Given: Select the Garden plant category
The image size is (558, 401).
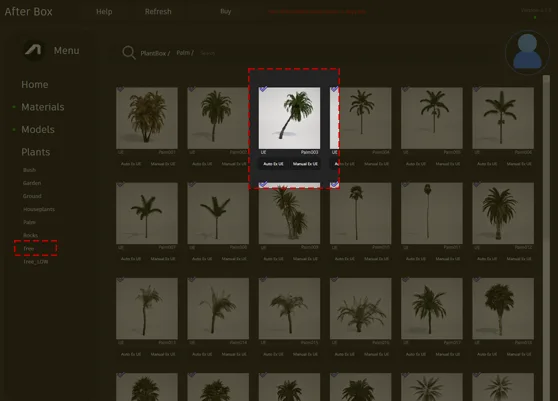Looking at the screenshot, I should [32, 183].
